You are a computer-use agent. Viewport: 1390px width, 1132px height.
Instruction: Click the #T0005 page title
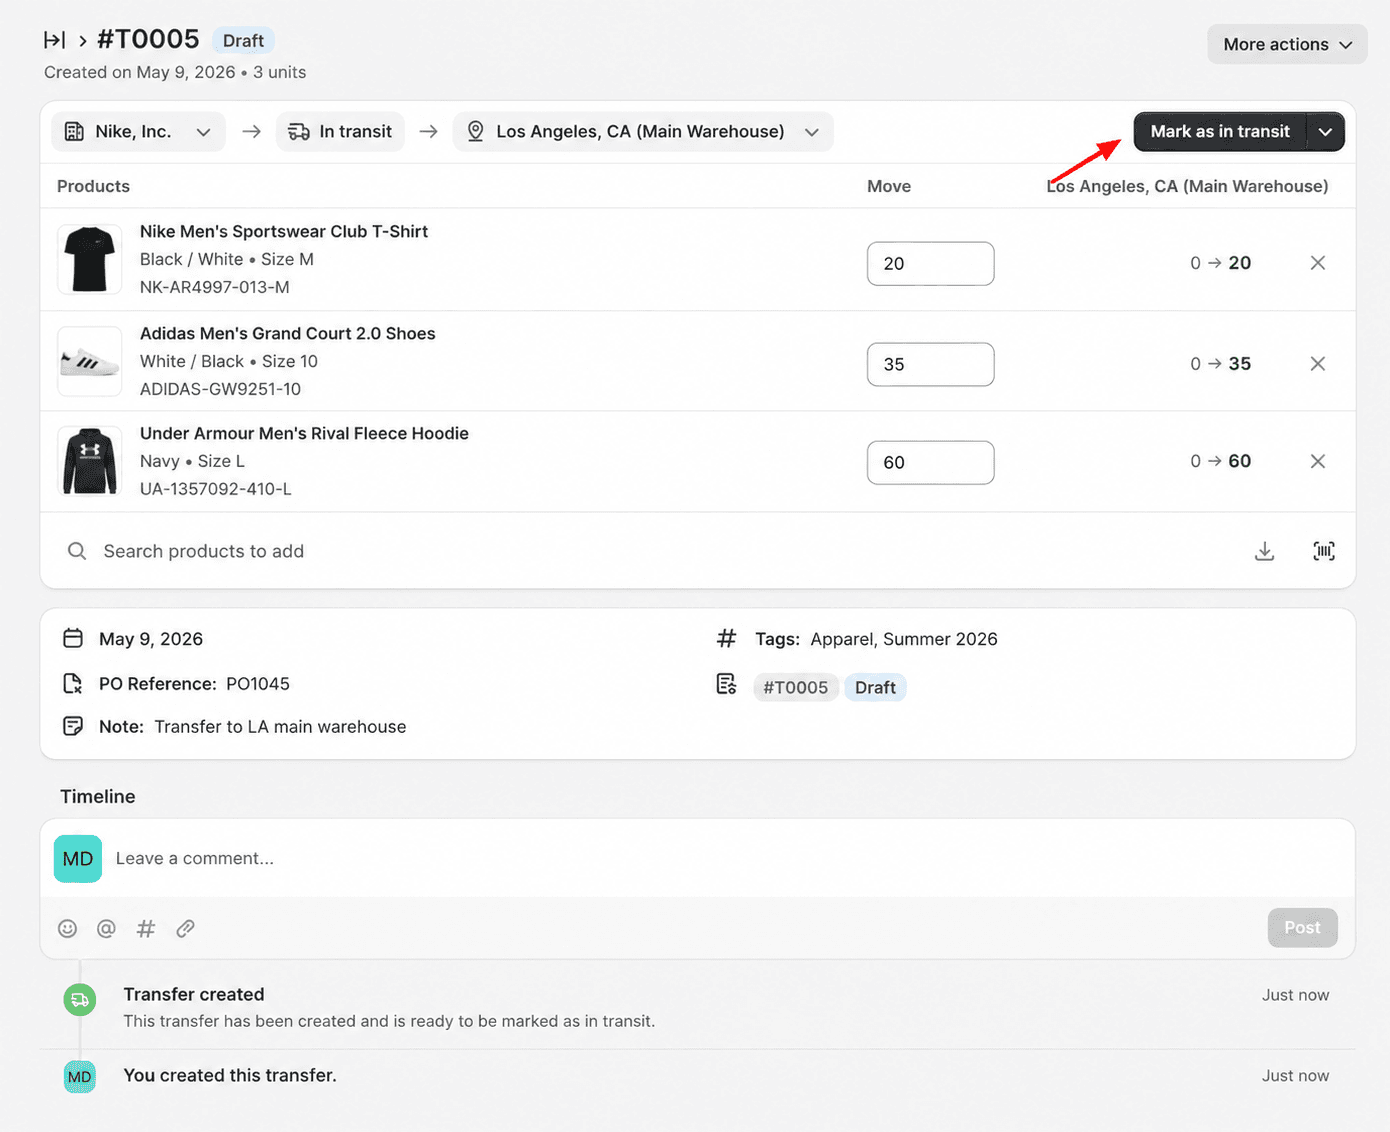point(148,39)
